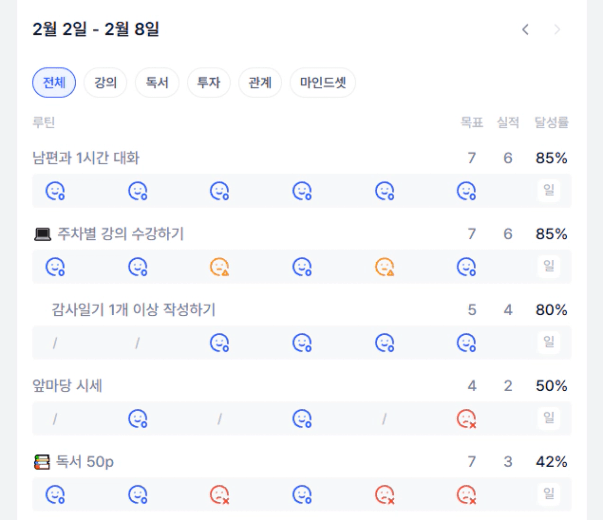Select the 강의 filter tab

105,83
